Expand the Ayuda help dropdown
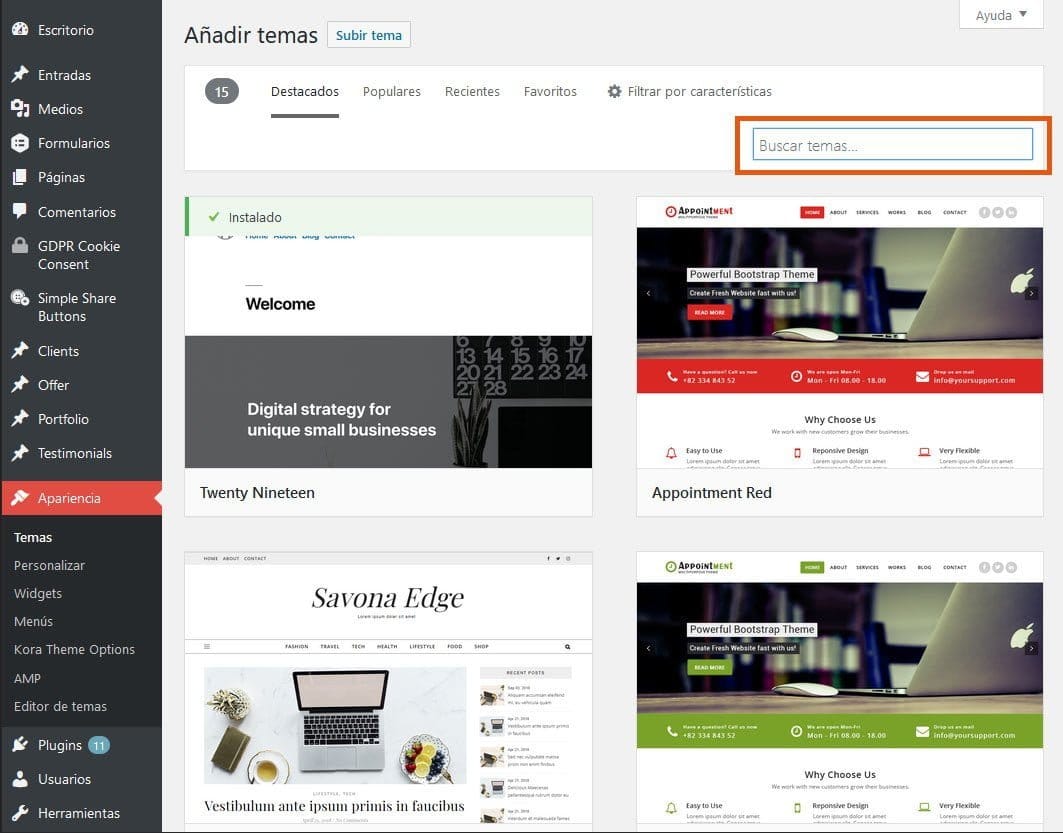 pyautogui.click(x=1001, y=15)
